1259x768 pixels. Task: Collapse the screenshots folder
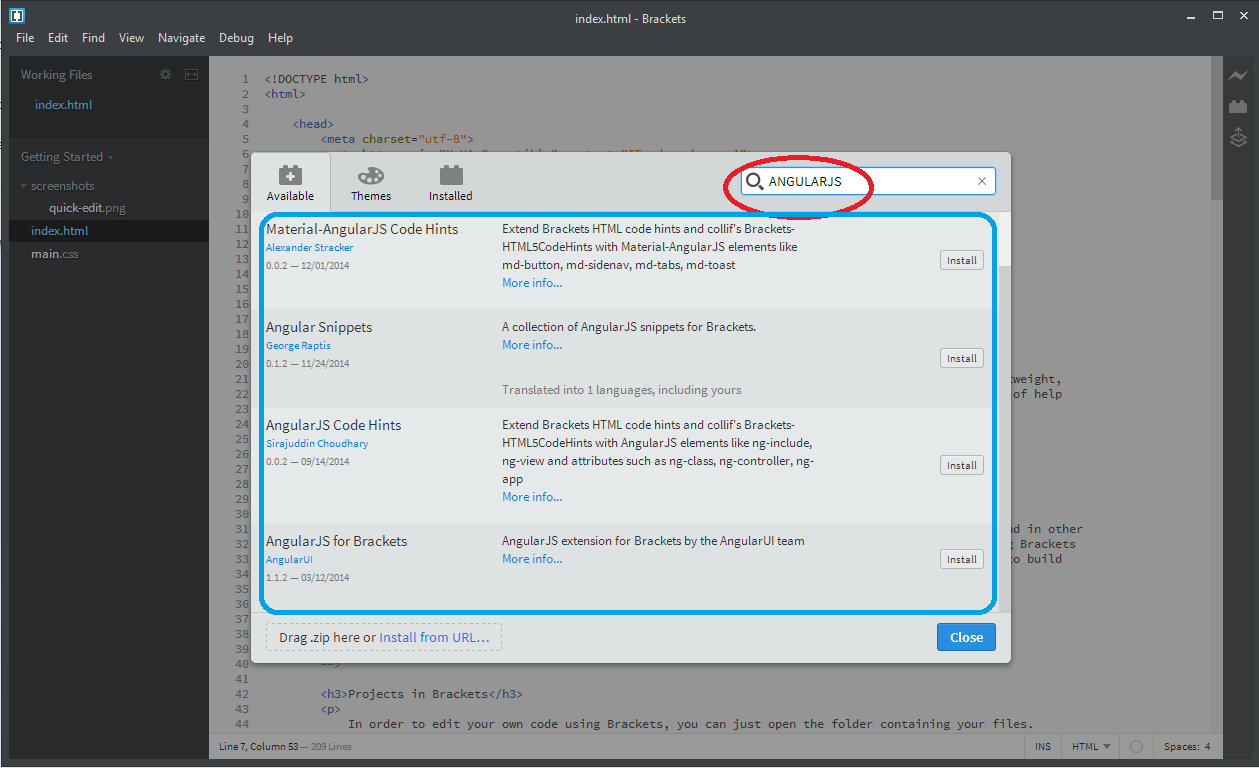point(57,186)
